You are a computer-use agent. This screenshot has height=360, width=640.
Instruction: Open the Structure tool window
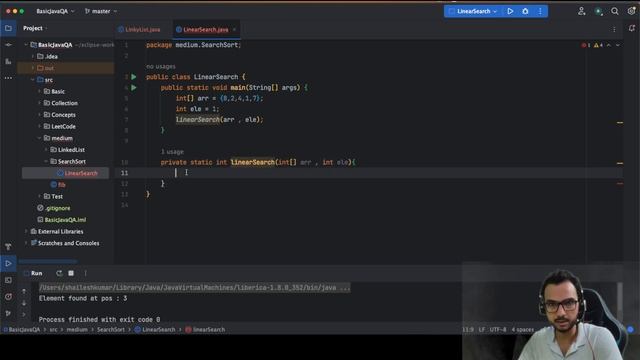coord(8,62)
